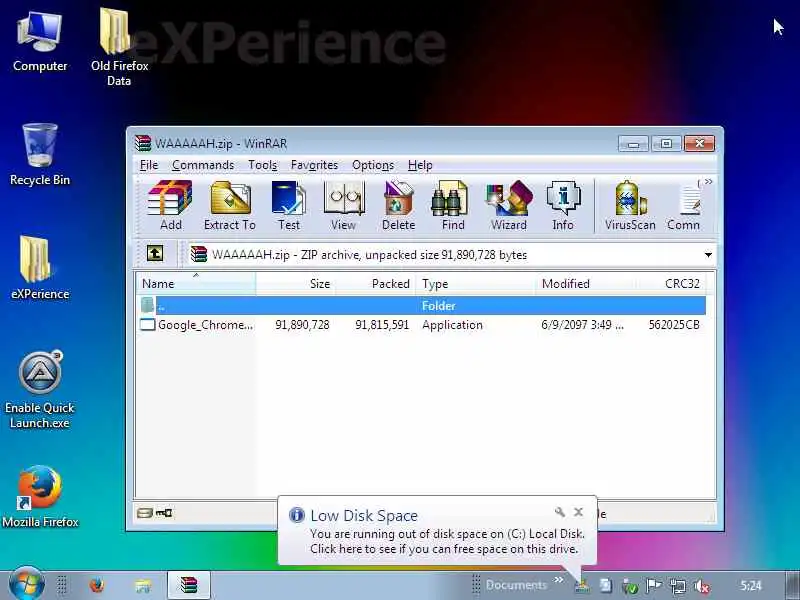Click the Delete toolbar icon
The height and width of the screenshot is (600, 800).
398,206
